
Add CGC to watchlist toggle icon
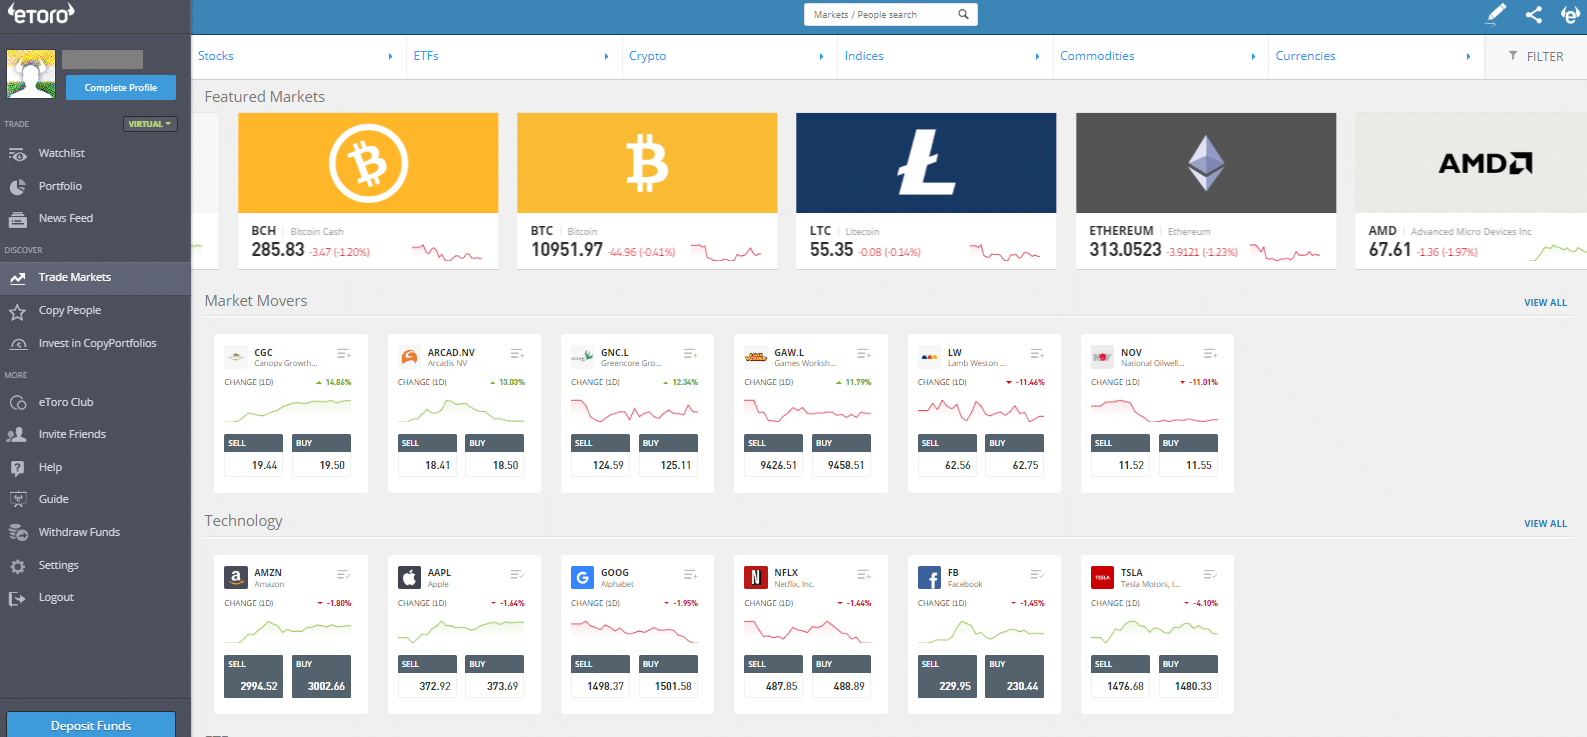point(344,354)
